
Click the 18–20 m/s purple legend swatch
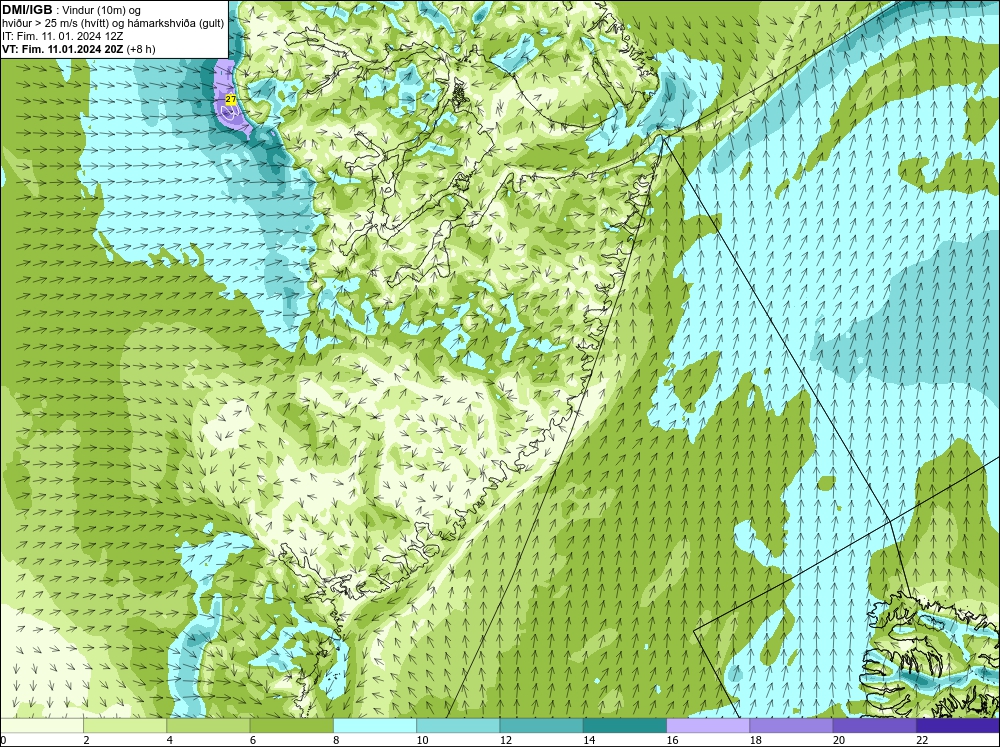click(791, 725)
